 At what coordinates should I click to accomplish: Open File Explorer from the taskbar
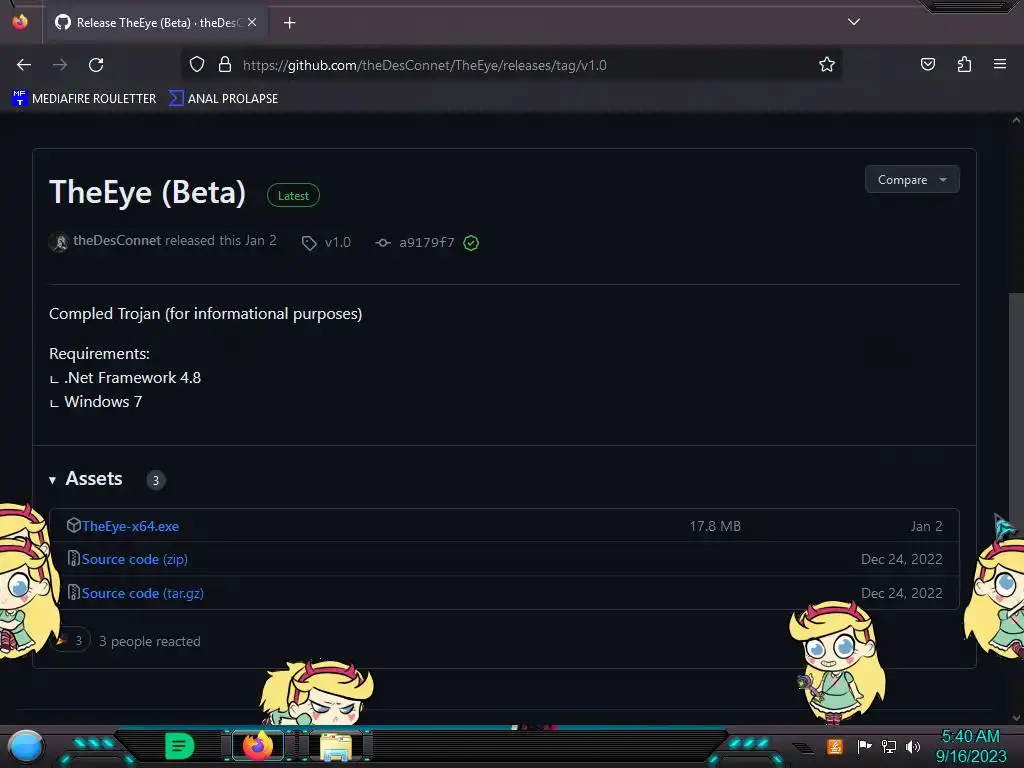tap(336, 746)
